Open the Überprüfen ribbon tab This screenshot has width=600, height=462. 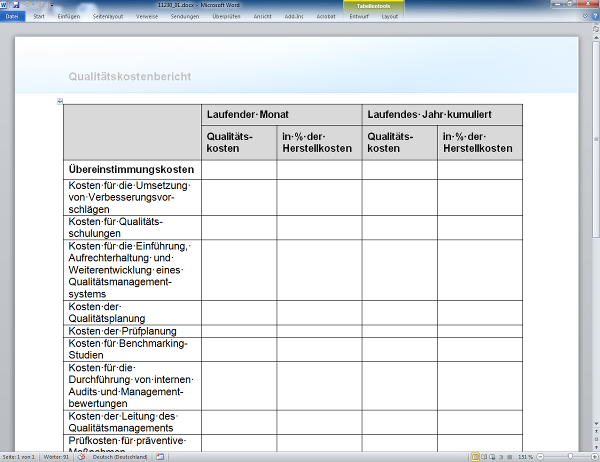click(227, 17)
